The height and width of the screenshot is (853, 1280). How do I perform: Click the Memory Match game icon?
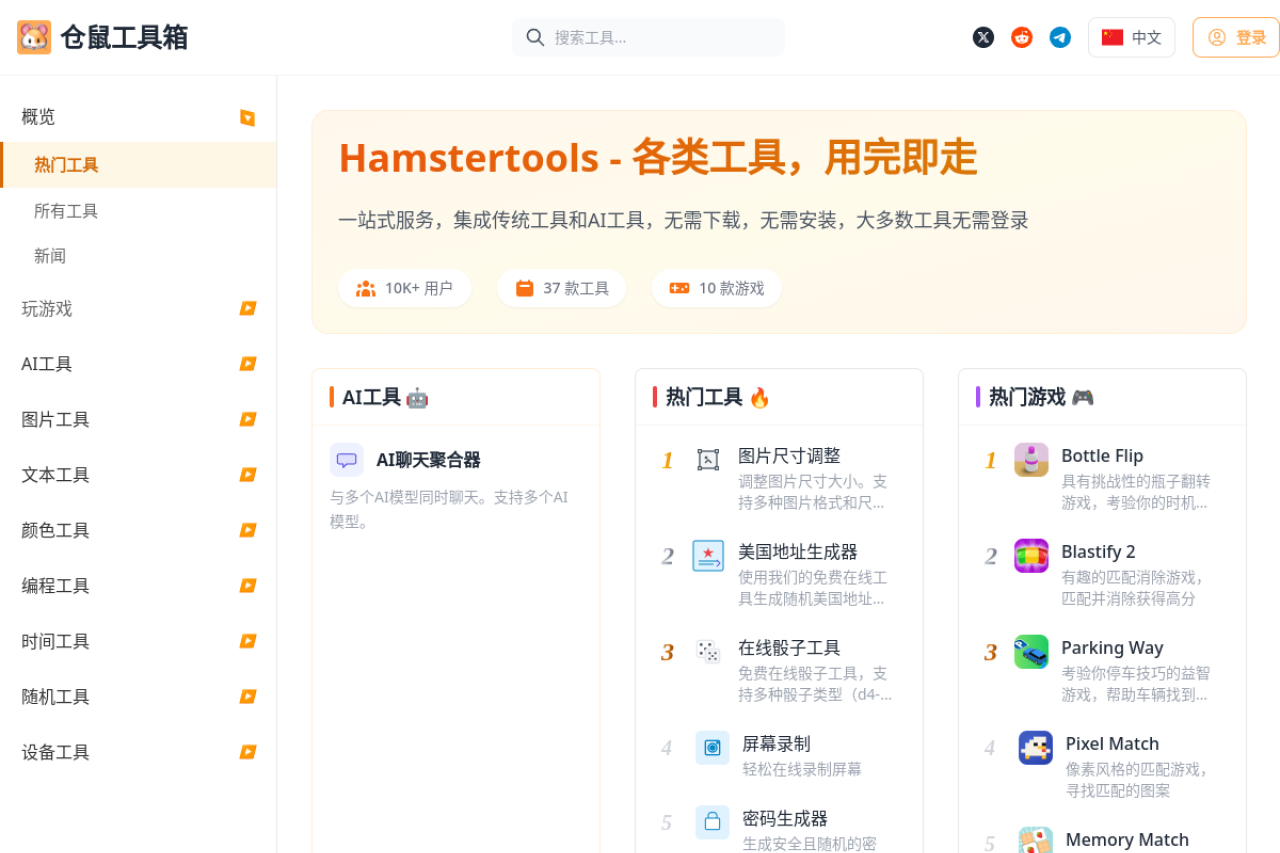(1035, 840)
